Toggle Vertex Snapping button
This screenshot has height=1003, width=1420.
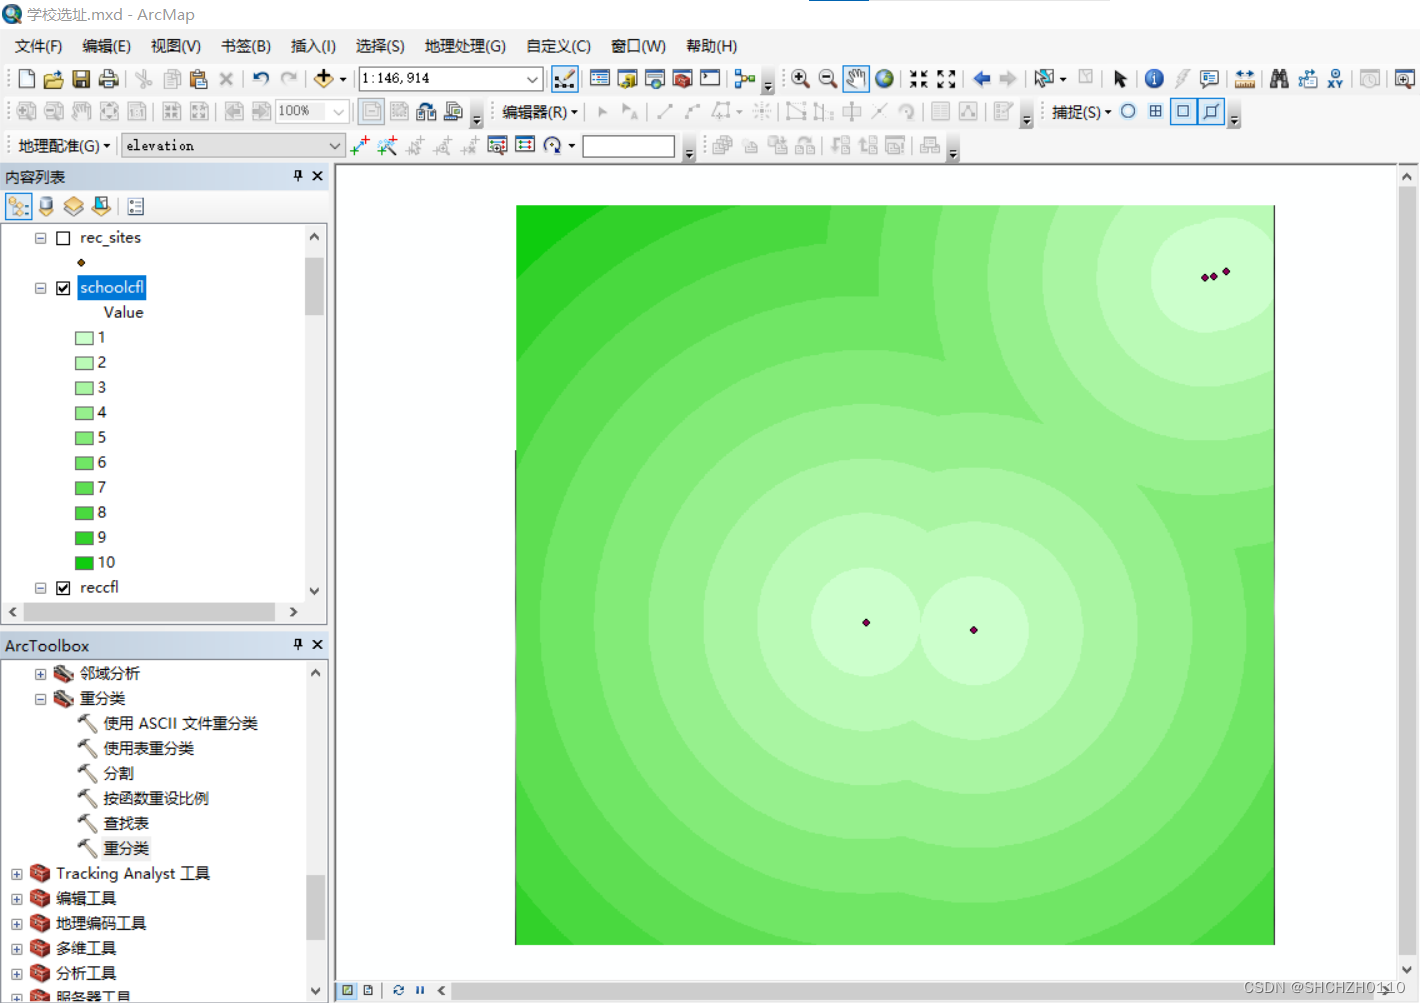pos(1183,111)
